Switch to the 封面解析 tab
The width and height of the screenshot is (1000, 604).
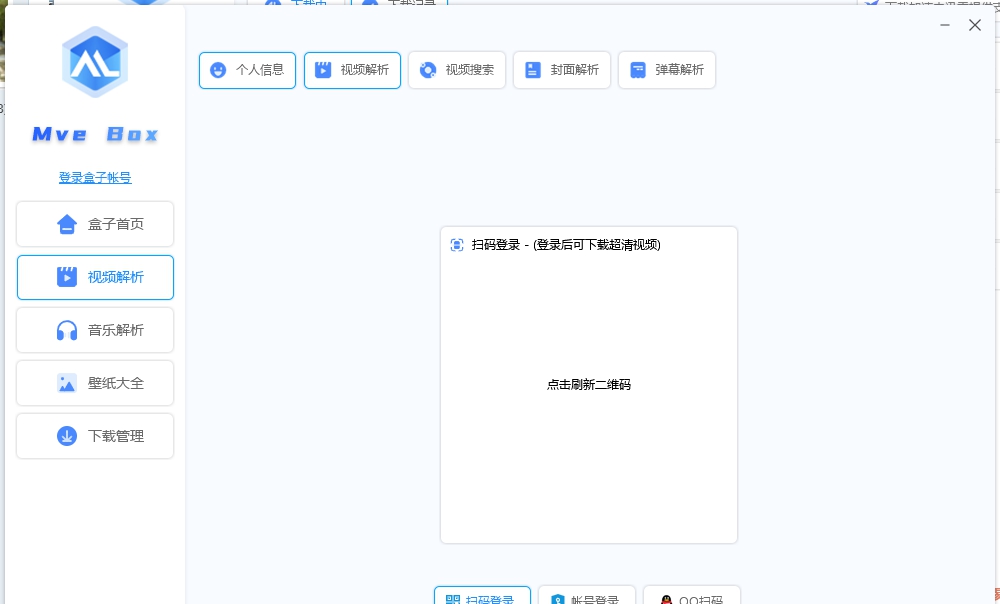[x=562, y=70]
